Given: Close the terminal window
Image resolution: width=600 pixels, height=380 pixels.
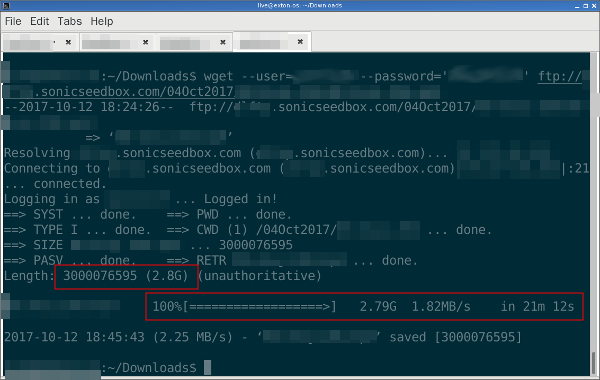Looking at the screenshot, I should [x=594, y=6].
